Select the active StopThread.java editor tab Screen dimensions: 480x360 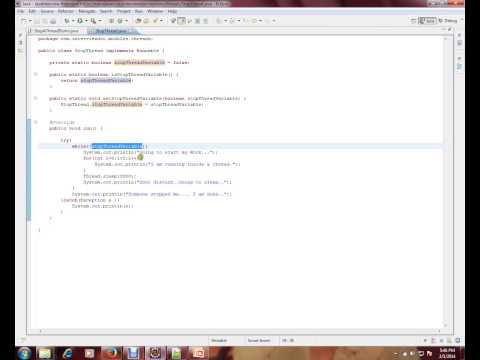[x=112, y=31]
